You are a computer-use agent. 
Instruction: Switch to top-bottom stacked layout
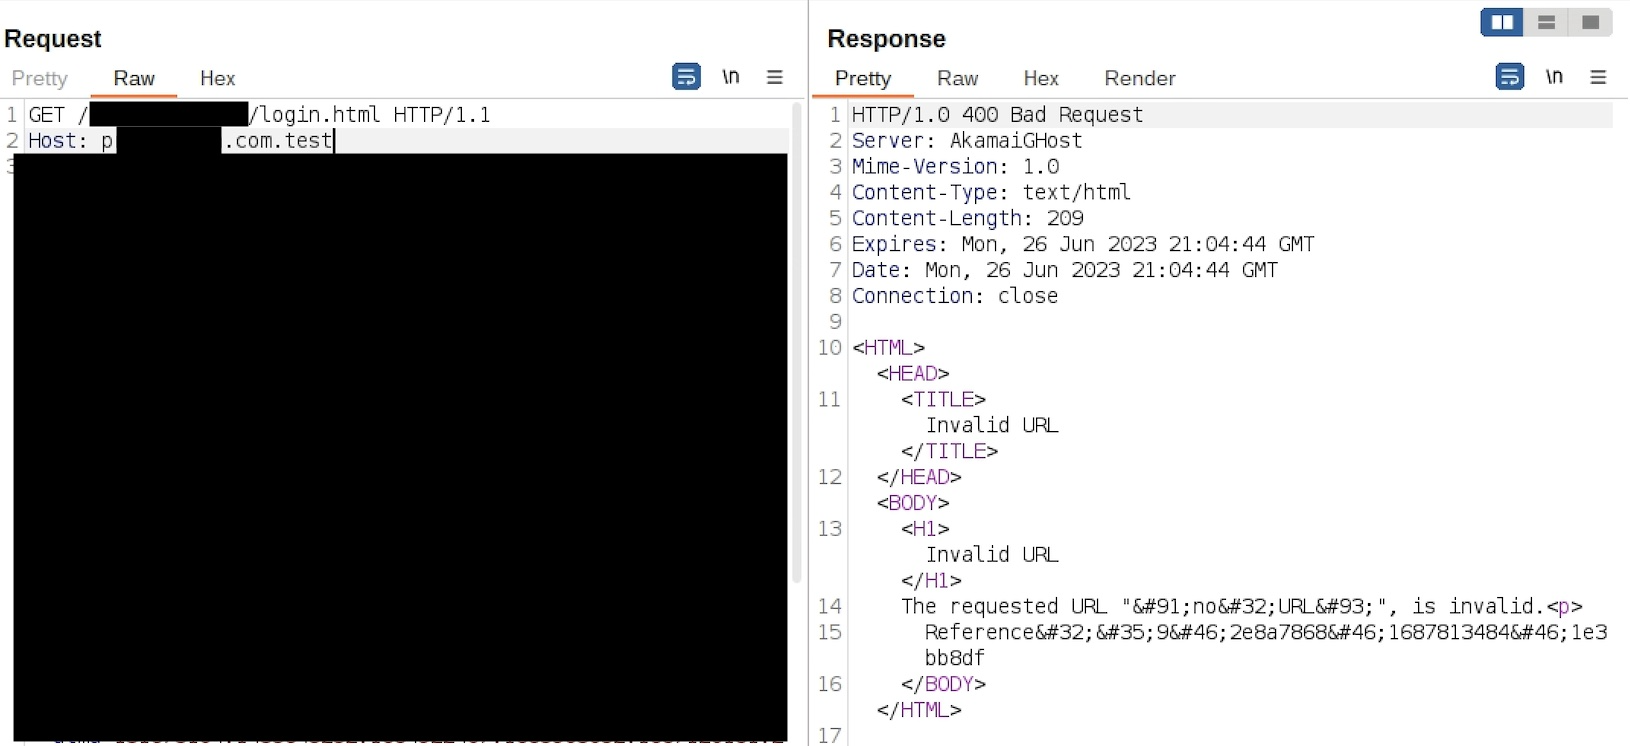(1546, 22)
